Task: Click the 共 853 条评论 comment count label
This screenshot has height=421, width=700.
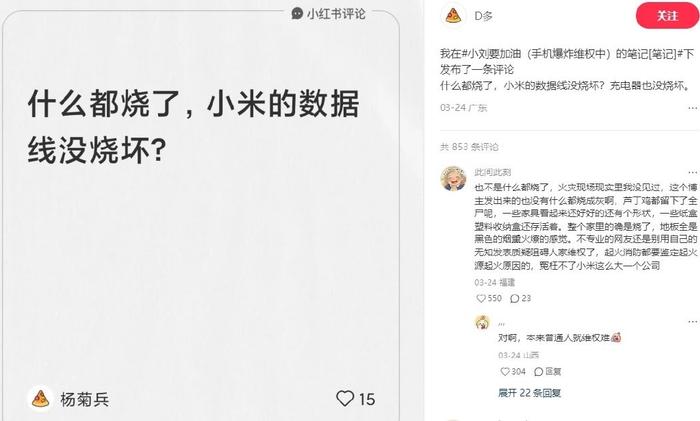Action: [469, 147]
